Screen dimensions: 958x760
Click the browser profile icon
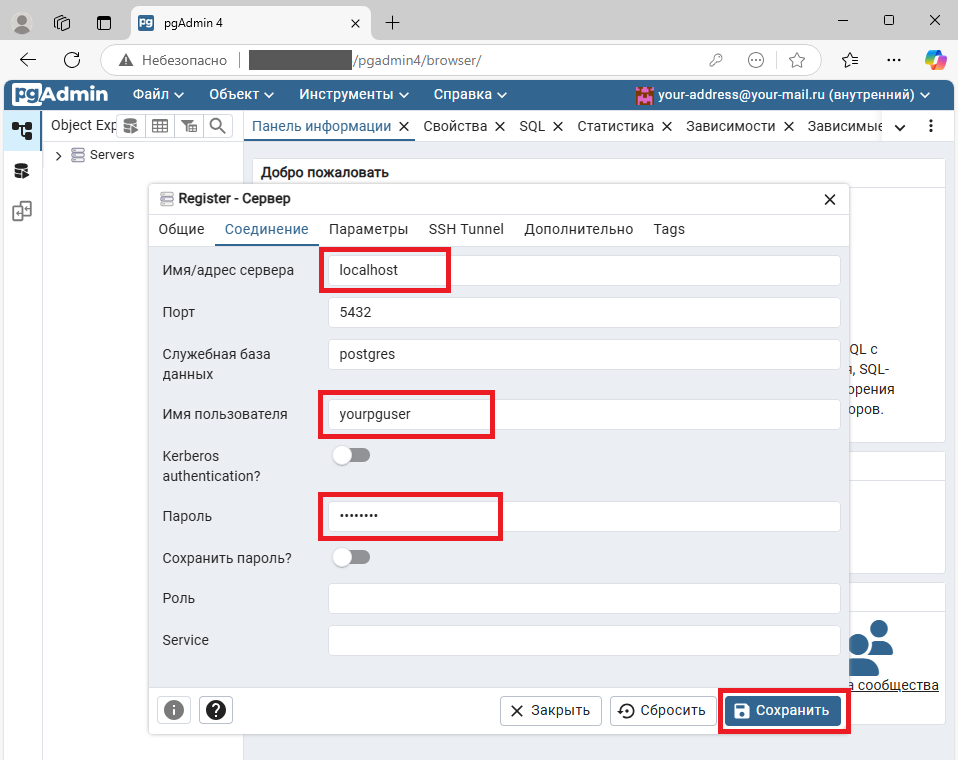point(22,23)
